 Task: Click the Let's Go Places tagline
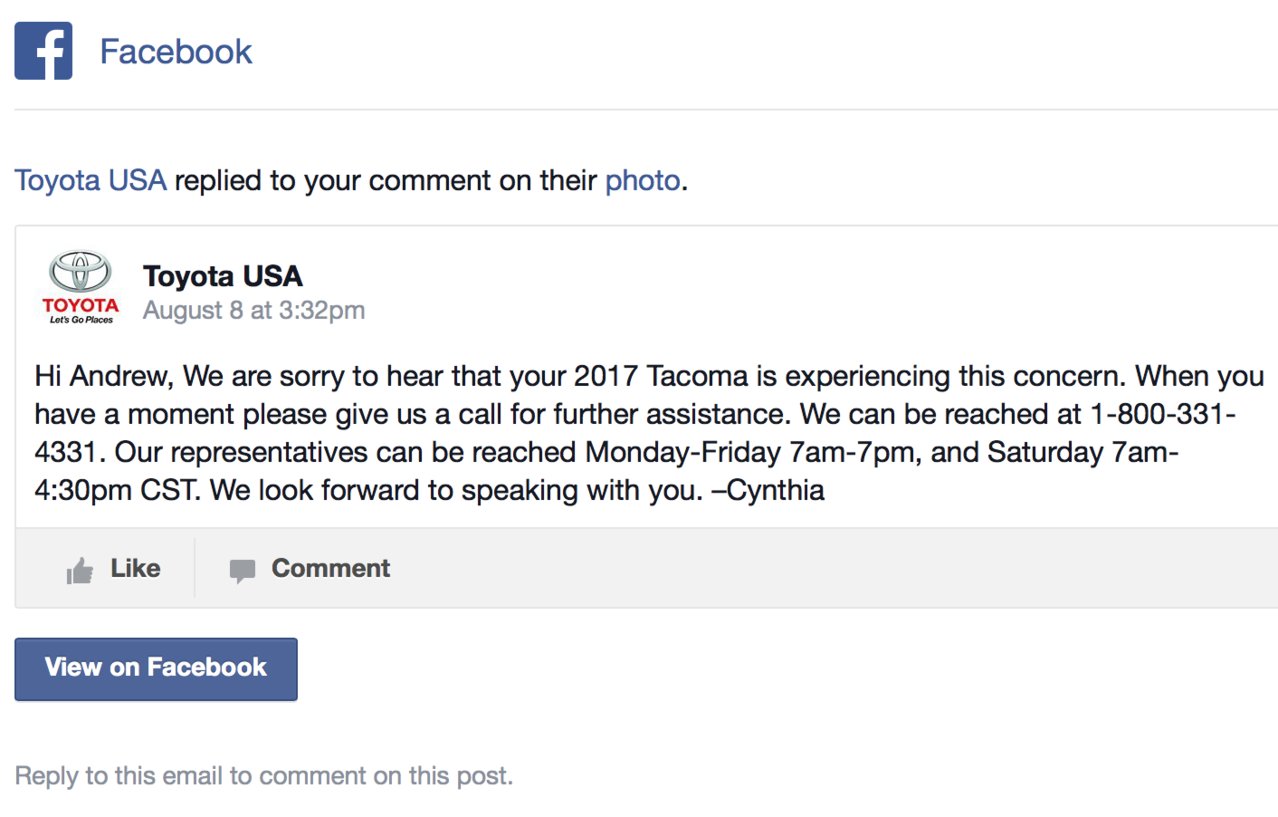pos(81,320)
